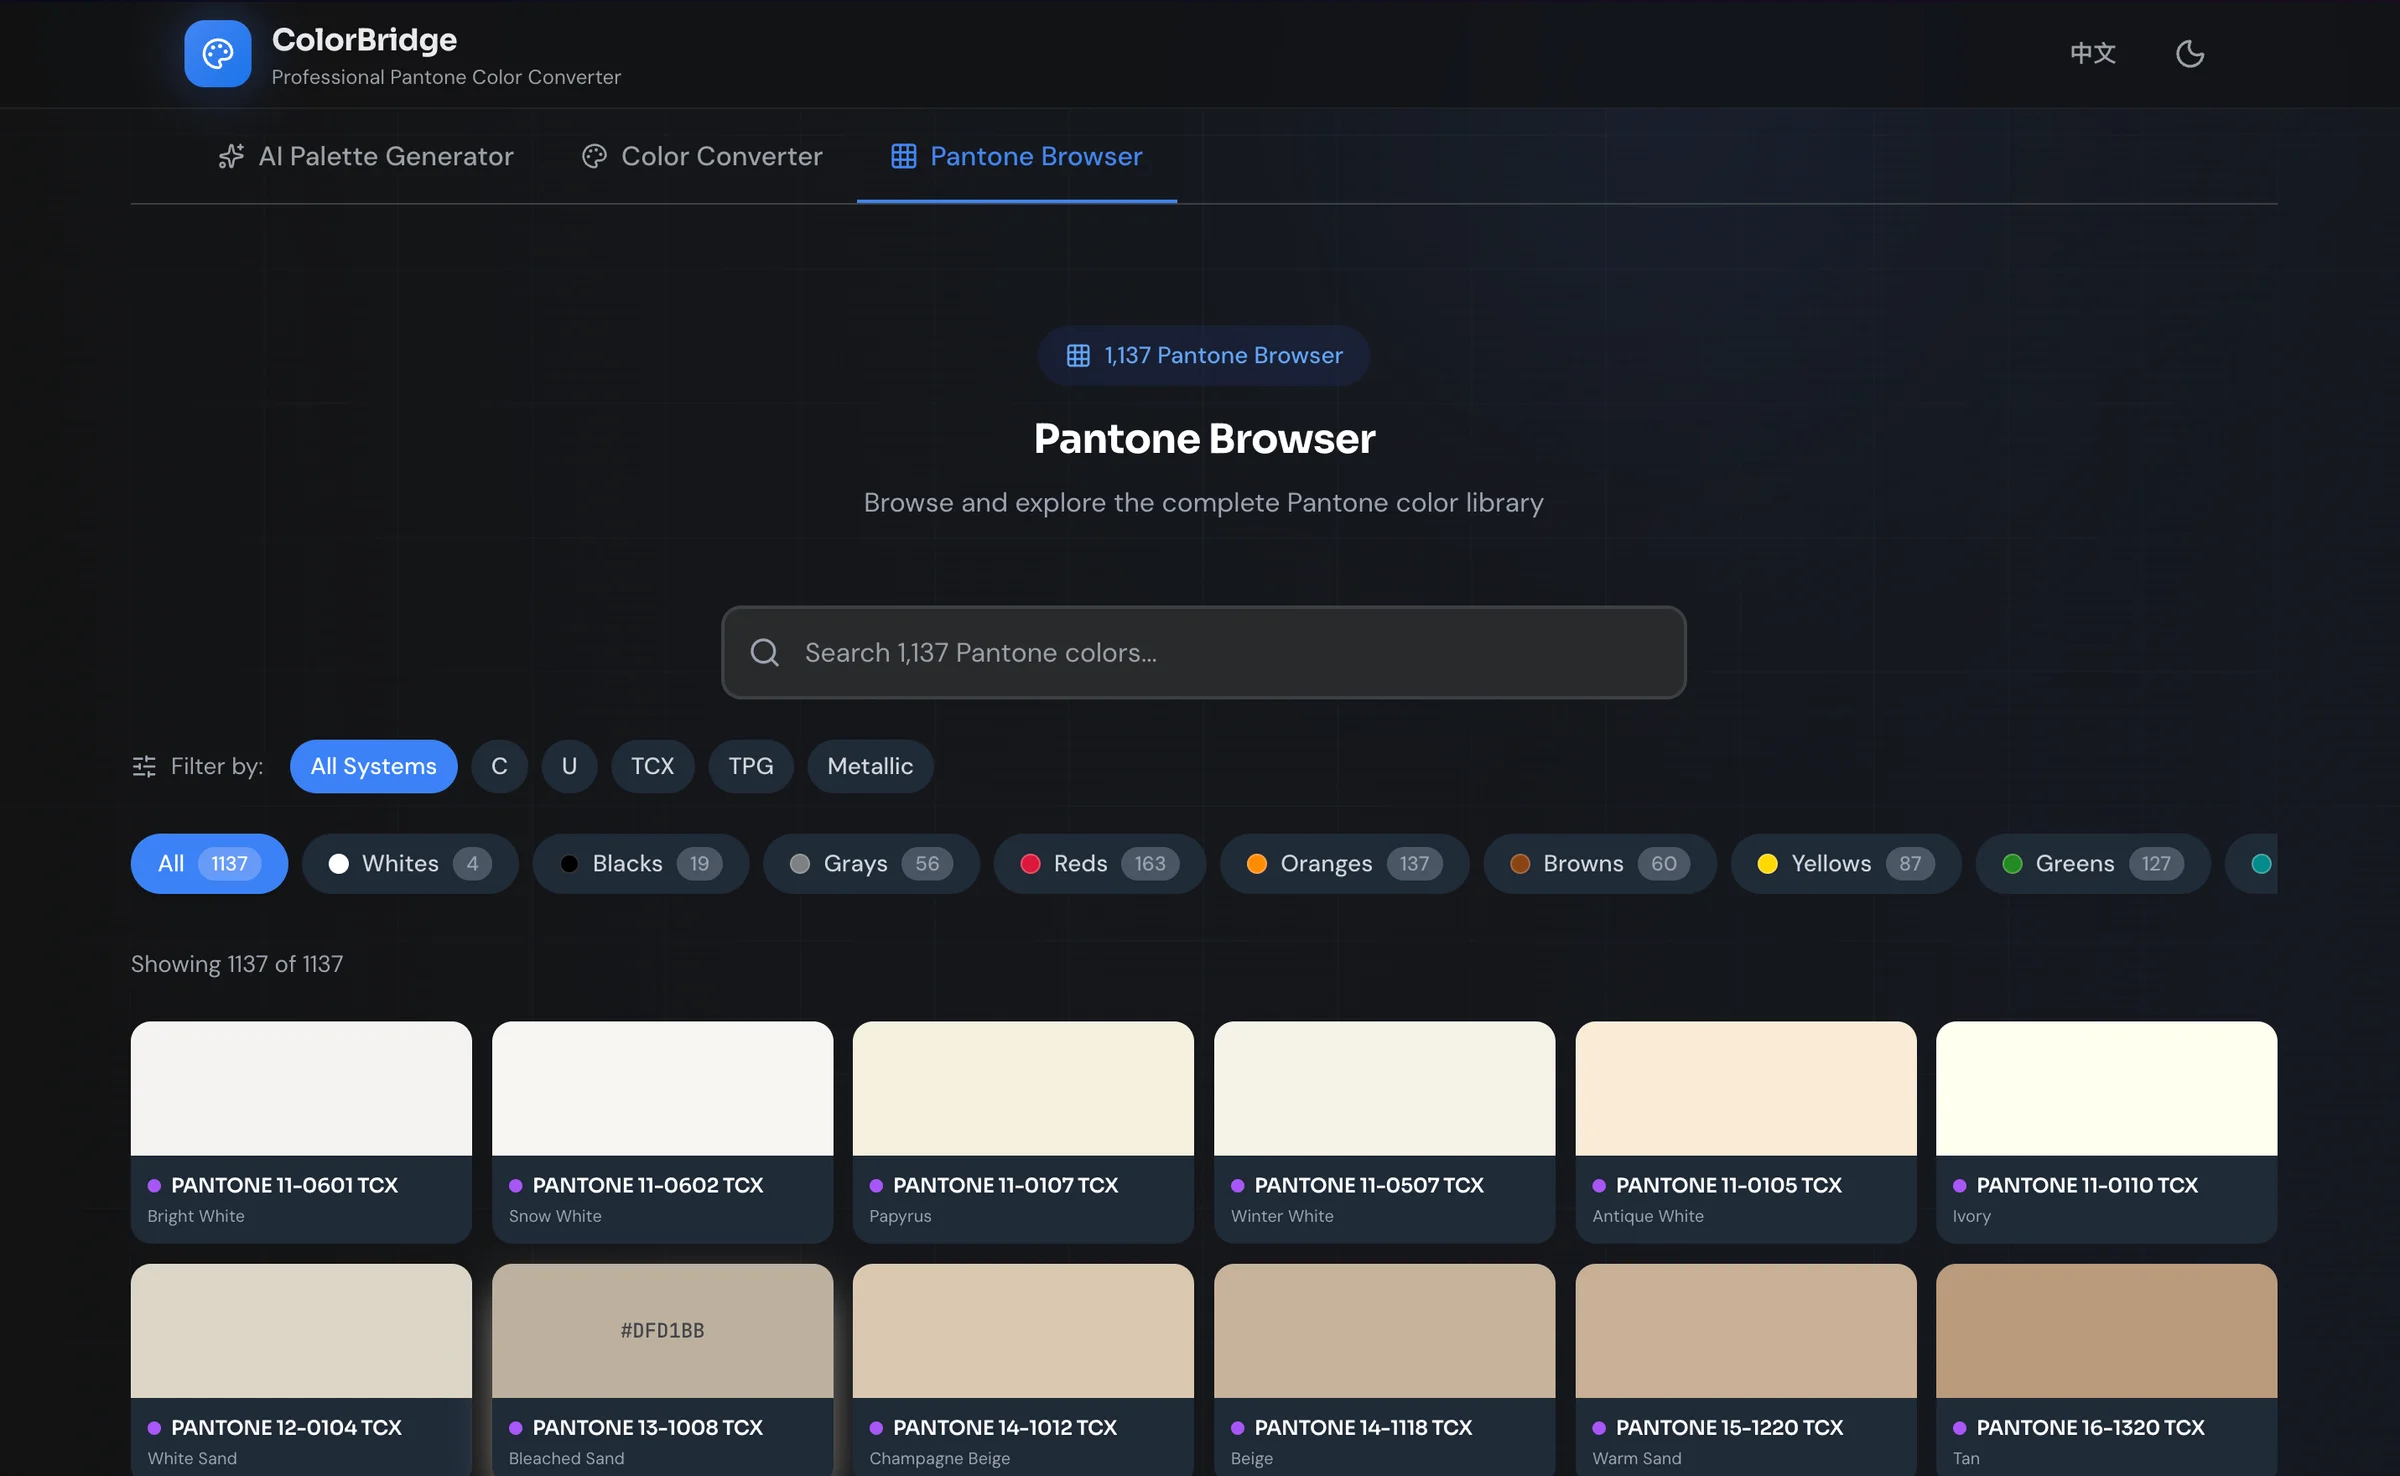The width and height of the screenshot is (2400, 1476).
Task: Click the Bright White color swatch
Action: 301,1088
